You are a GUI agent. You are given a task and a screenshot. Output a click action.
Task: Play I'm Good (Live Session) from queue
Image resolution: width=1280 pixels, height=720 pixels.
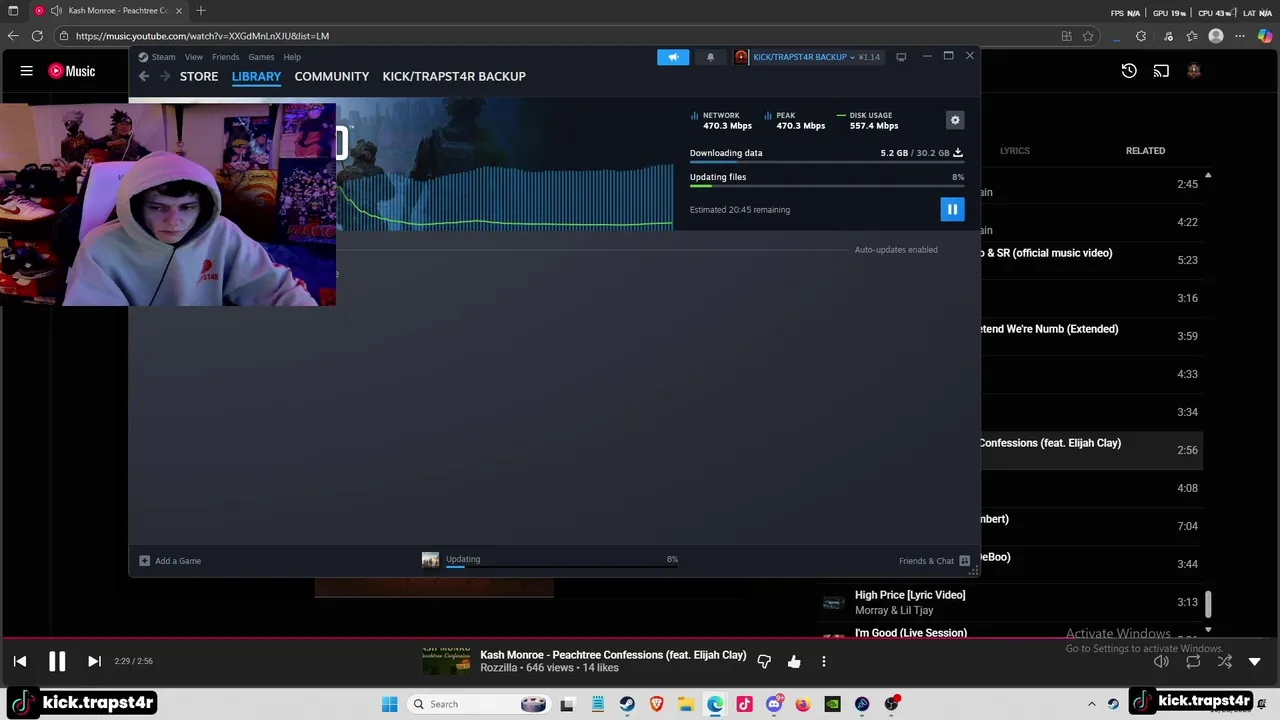coord(910,633)
